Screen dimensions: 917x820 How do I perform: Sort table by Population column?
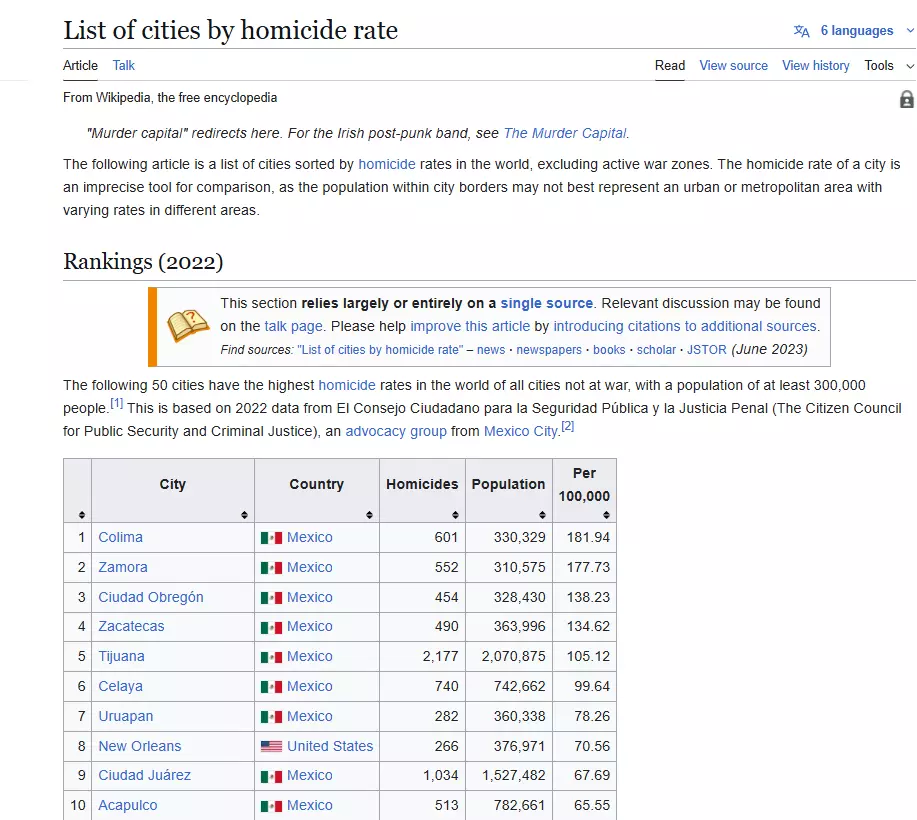[x=542, y=515]
